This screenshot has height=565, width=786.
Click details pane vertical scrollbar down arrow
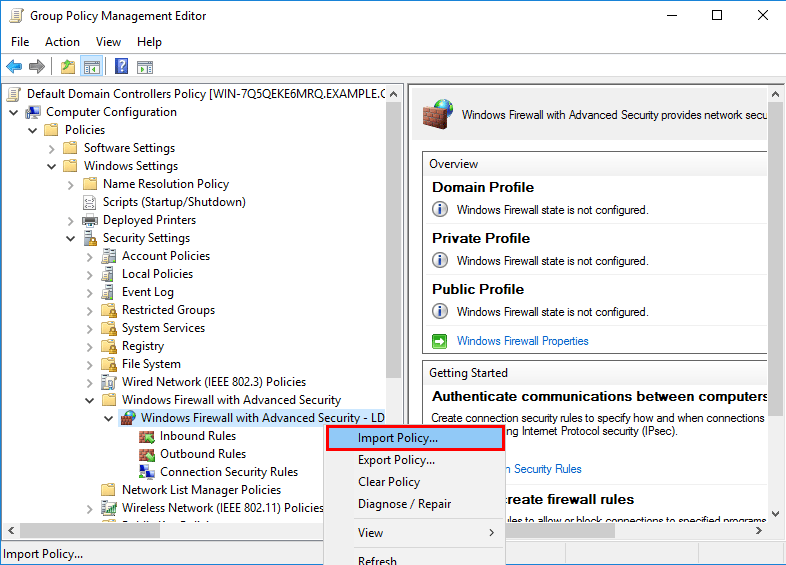775,514
